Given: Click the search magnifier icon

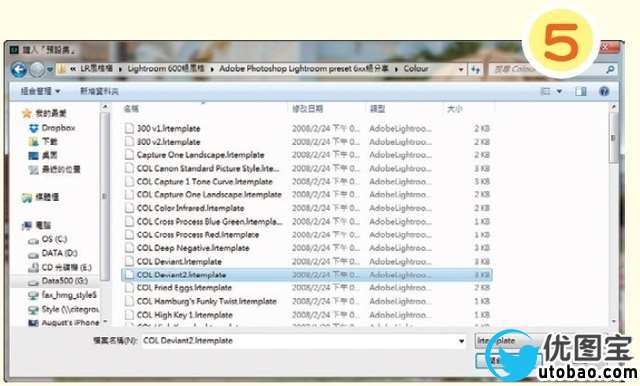Looking at the screenshot, I should (x=610, y=70).
